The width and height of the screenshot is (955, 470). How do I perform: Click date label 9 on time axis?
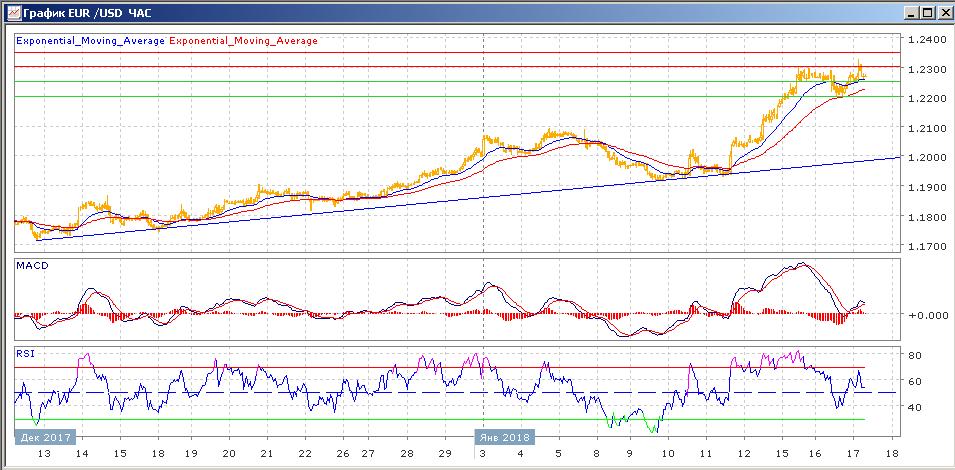pyautogui.click(x=630, y=454)
